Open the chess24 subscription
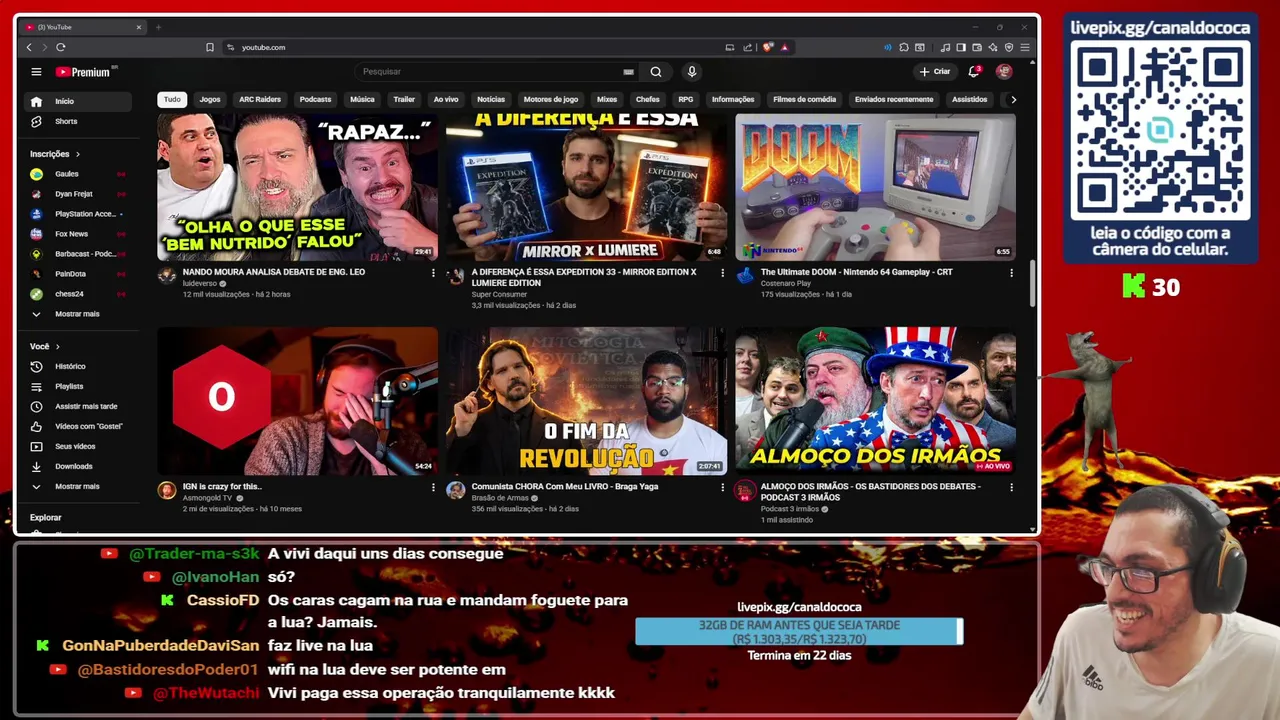 click(x=78, y=294)
